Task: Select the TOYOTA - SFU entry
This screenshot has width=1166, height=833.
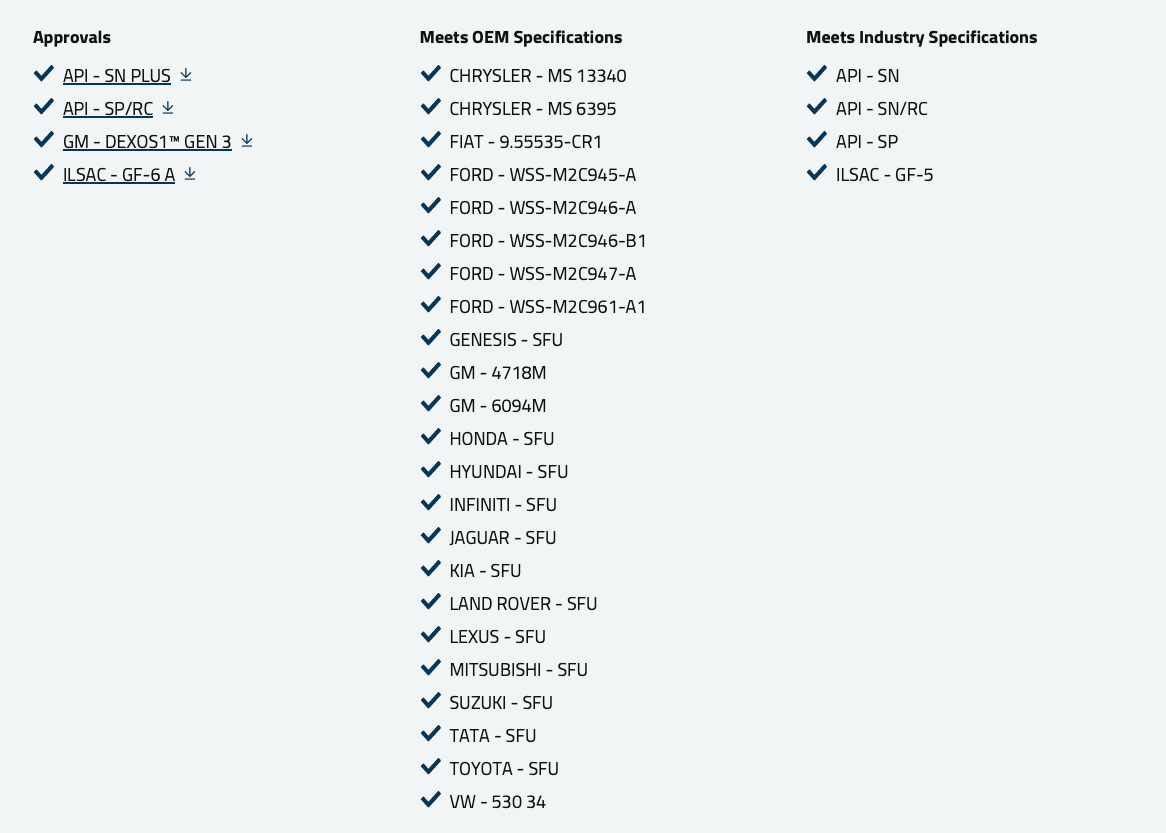Action: [504, 769]
